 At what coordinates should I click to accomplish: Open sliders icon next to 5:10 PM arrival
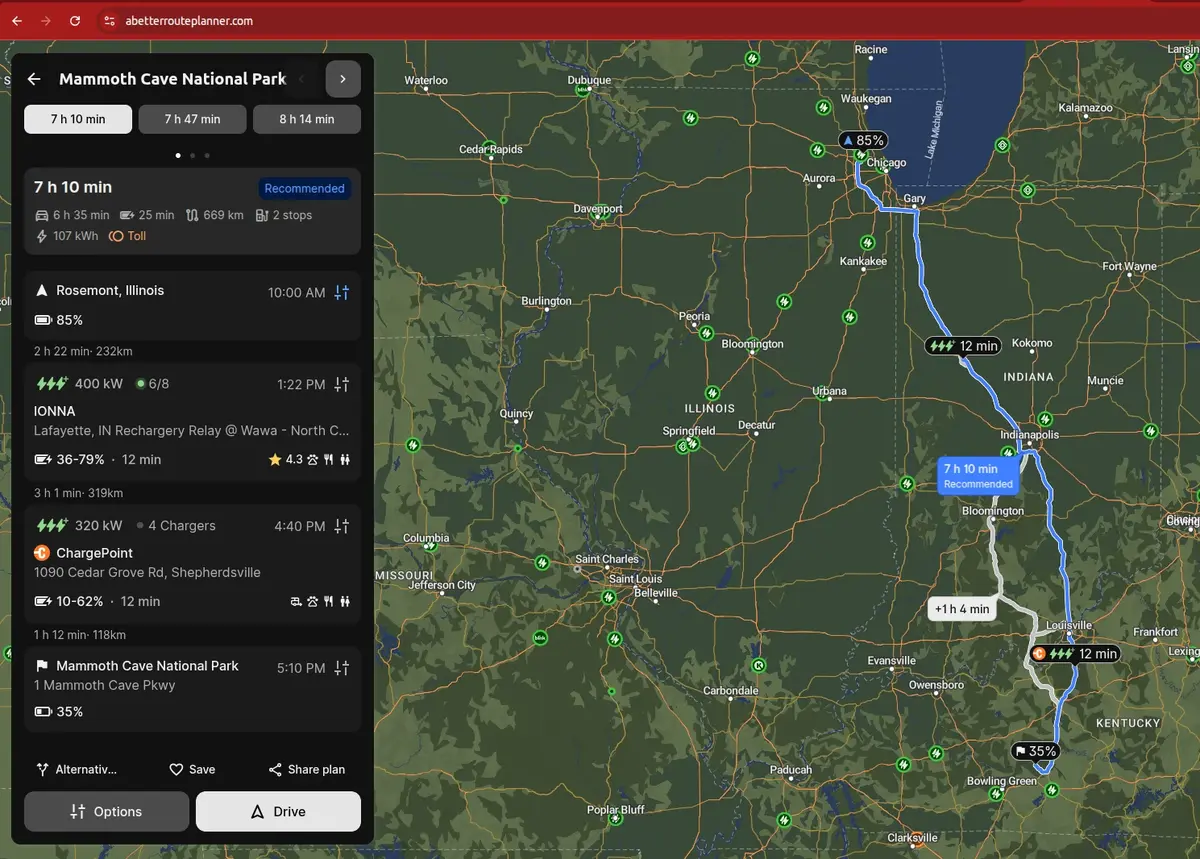(x=342, y=668)
